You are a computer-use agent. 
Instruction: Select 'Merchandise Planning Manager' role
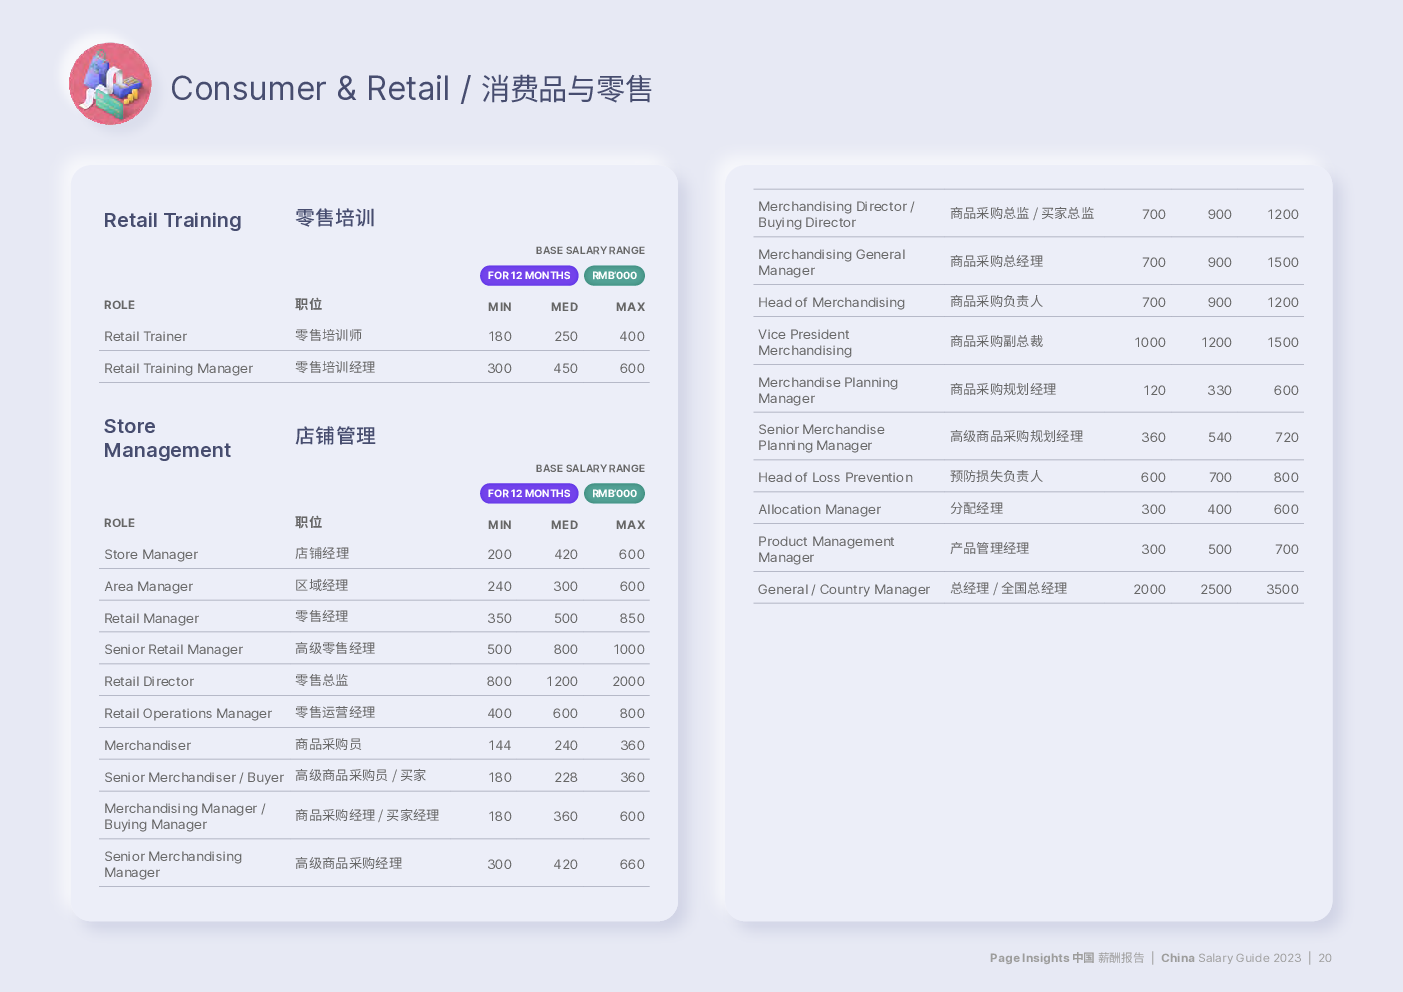828,390
